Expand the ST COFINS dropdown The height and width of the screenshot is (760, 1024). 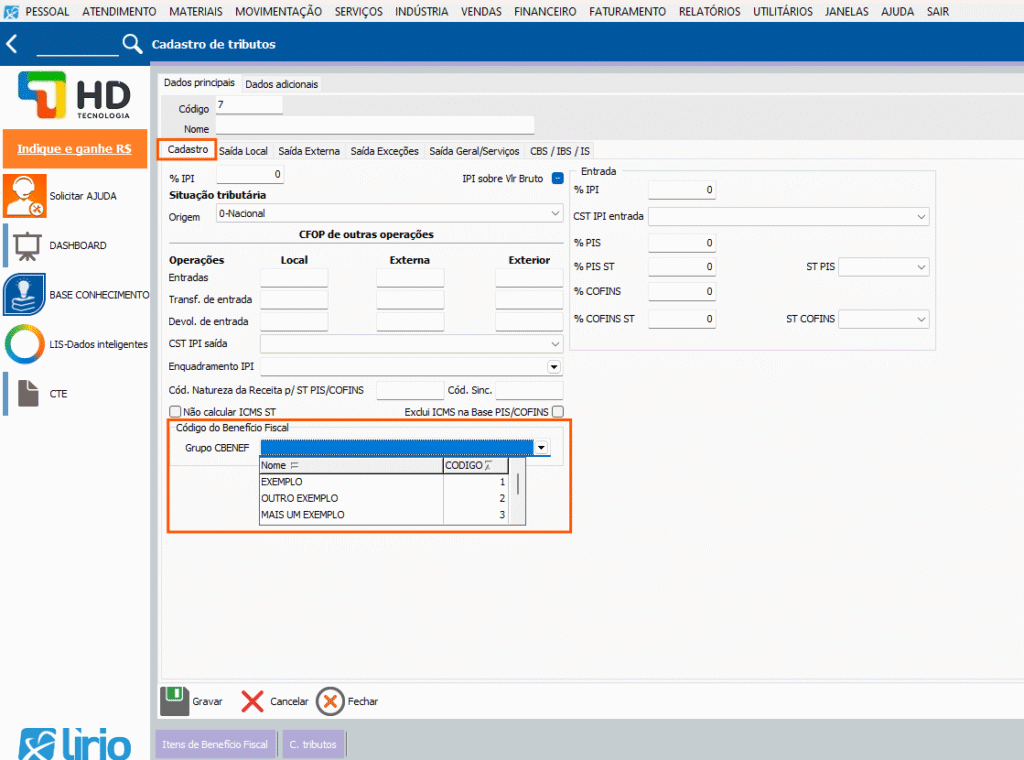pyautogui.click(x=920, y=319)
